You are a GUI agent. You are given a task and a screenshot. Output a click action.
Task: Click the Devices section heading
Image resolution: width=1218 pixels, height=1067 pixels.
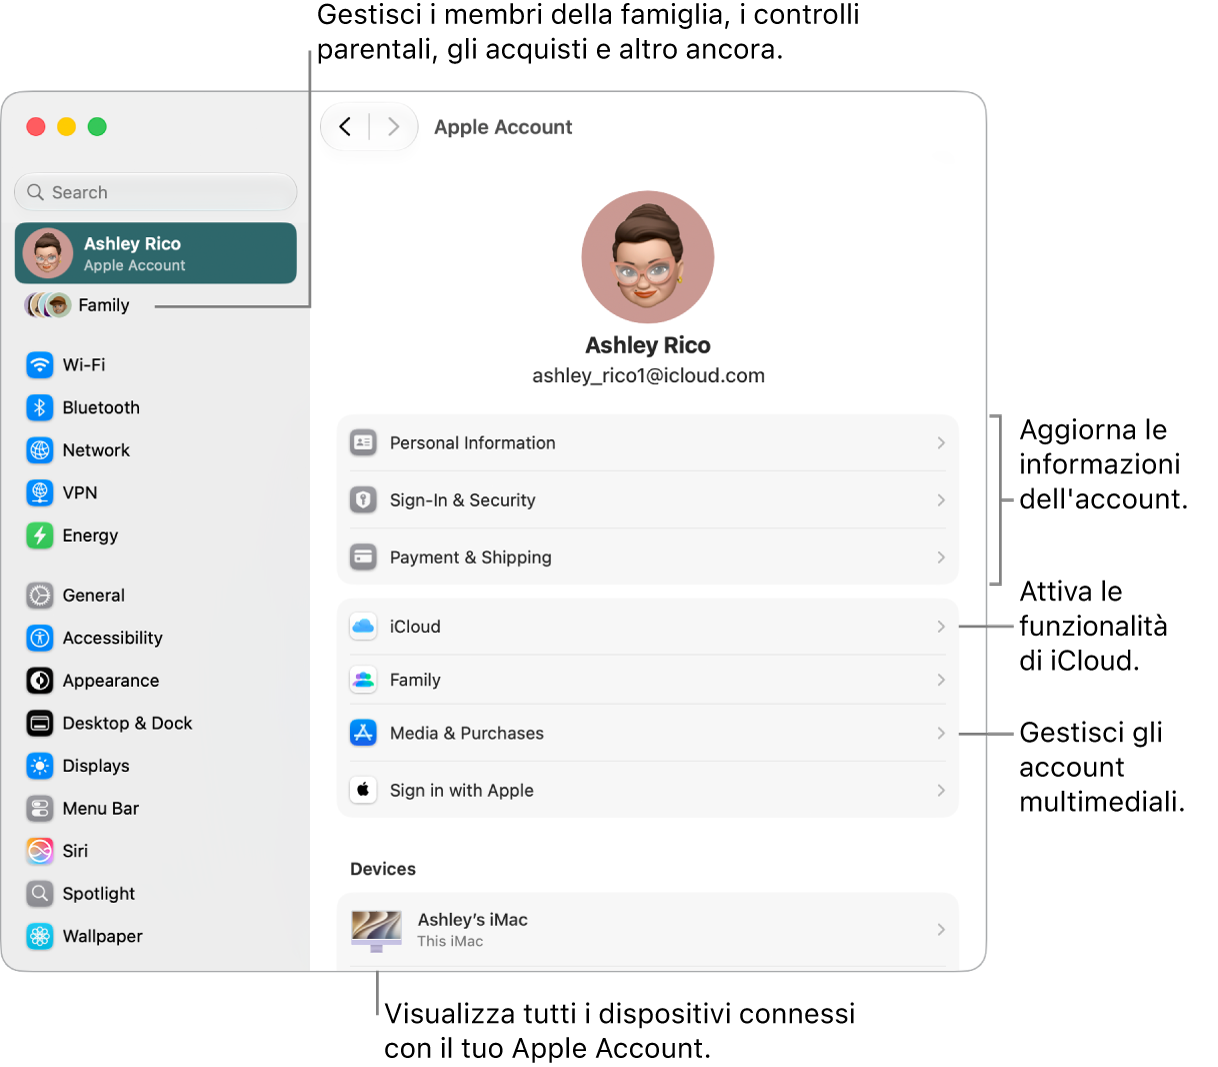pyautogui.click(x=383, y=869)
